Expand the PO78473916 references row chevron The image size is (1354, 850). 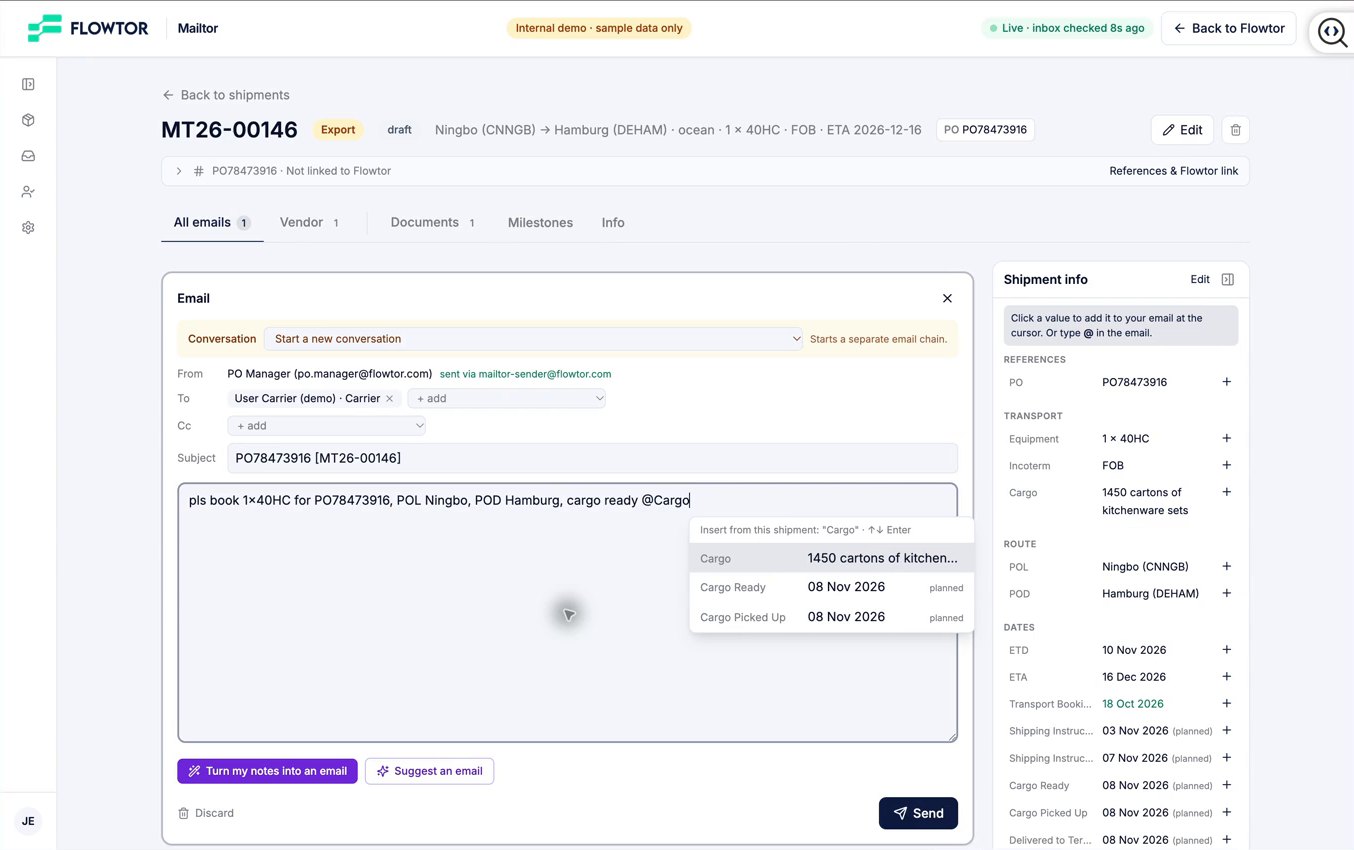pos(179,171)
